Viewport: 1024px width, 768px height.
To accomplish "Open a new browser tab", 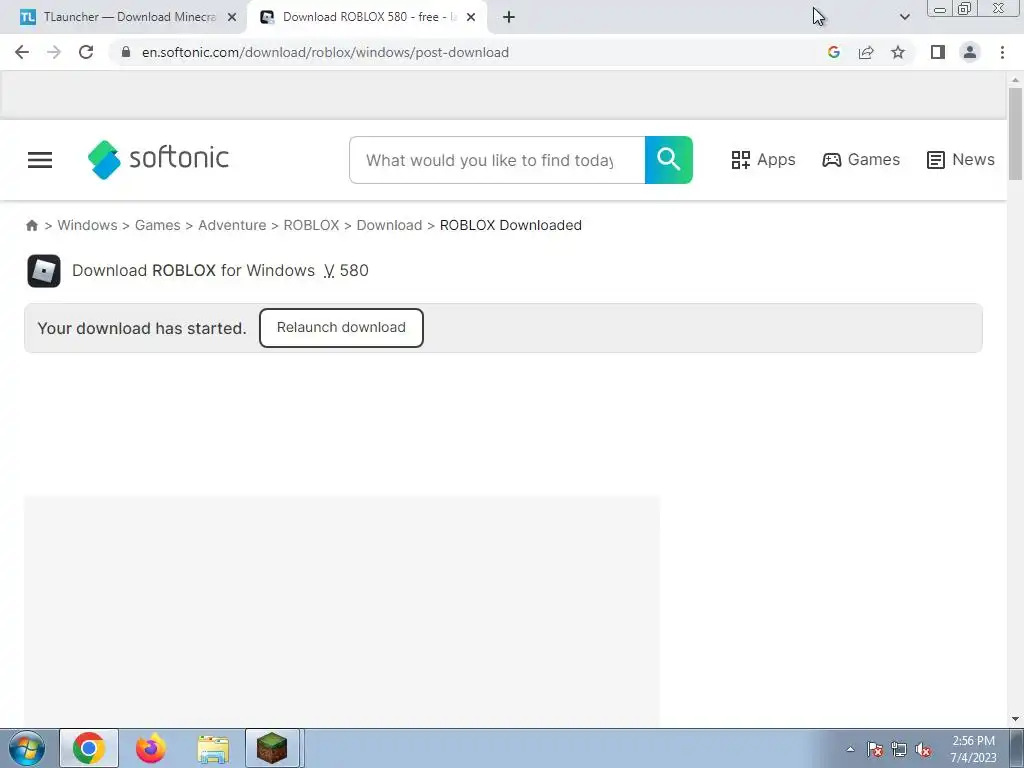I will 509,17.
